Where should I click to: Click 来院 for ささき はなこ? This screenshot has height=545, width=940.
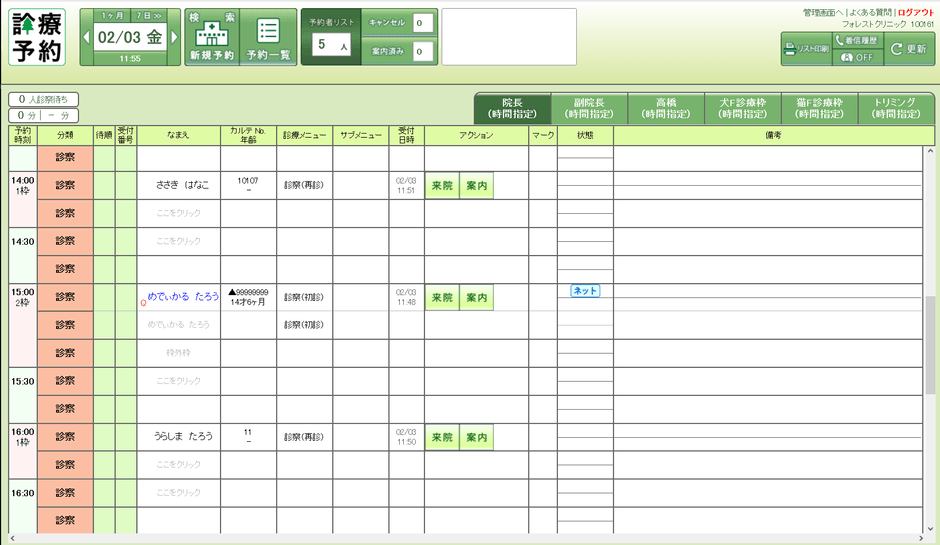click(442, 186)
